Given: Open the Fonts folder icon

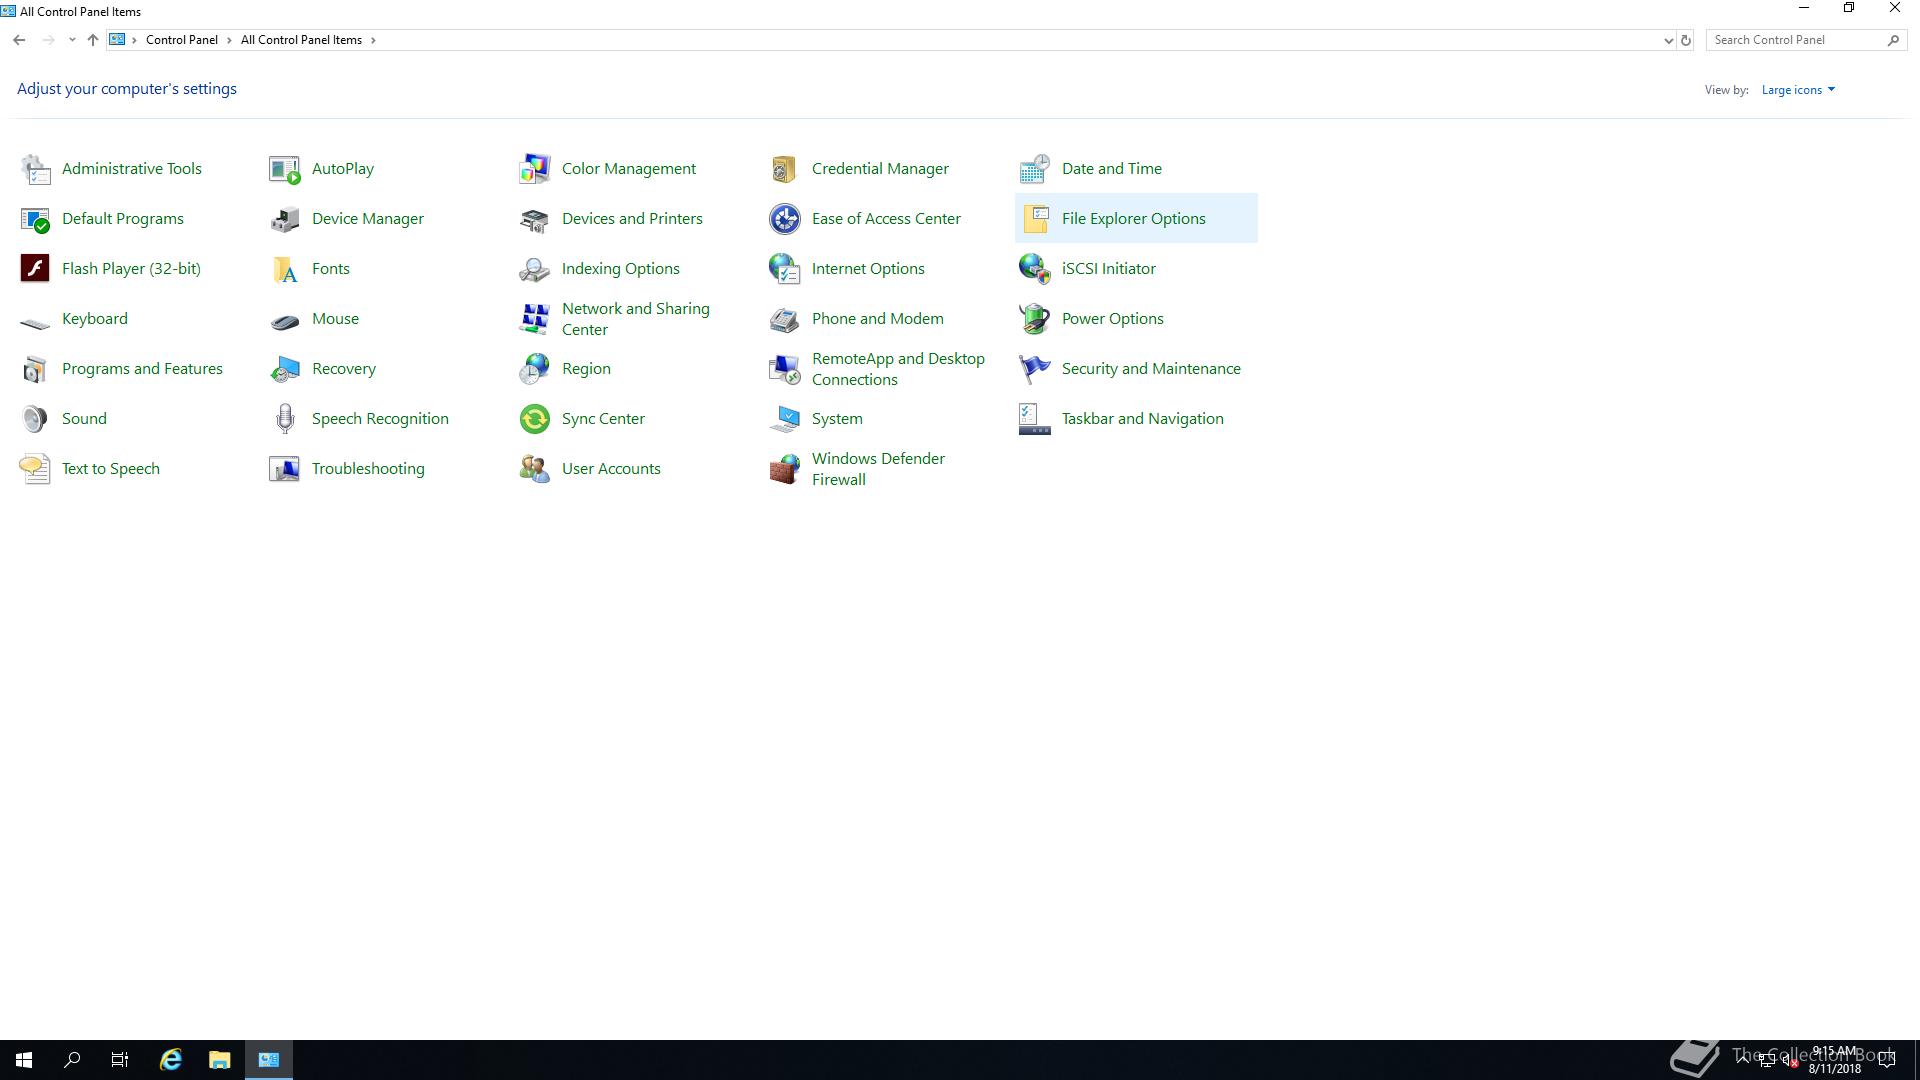Looking at the screenshot, I should pos(285,269).
